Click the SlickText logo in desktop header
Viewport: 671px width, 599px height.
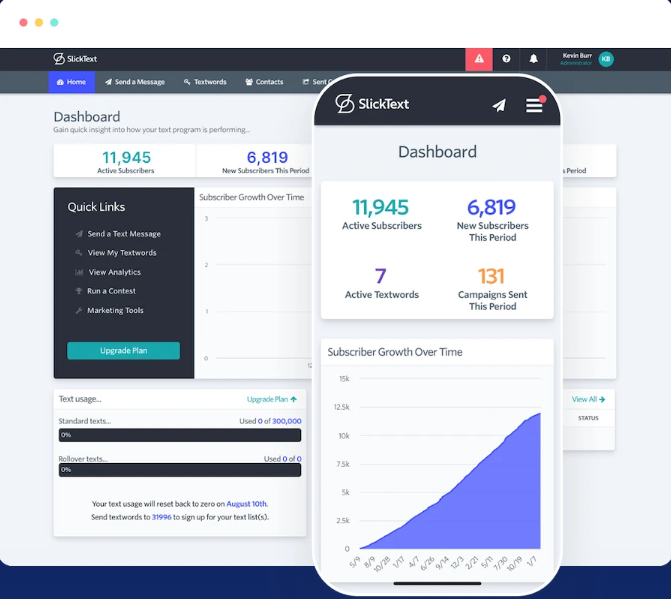point(75,59)
